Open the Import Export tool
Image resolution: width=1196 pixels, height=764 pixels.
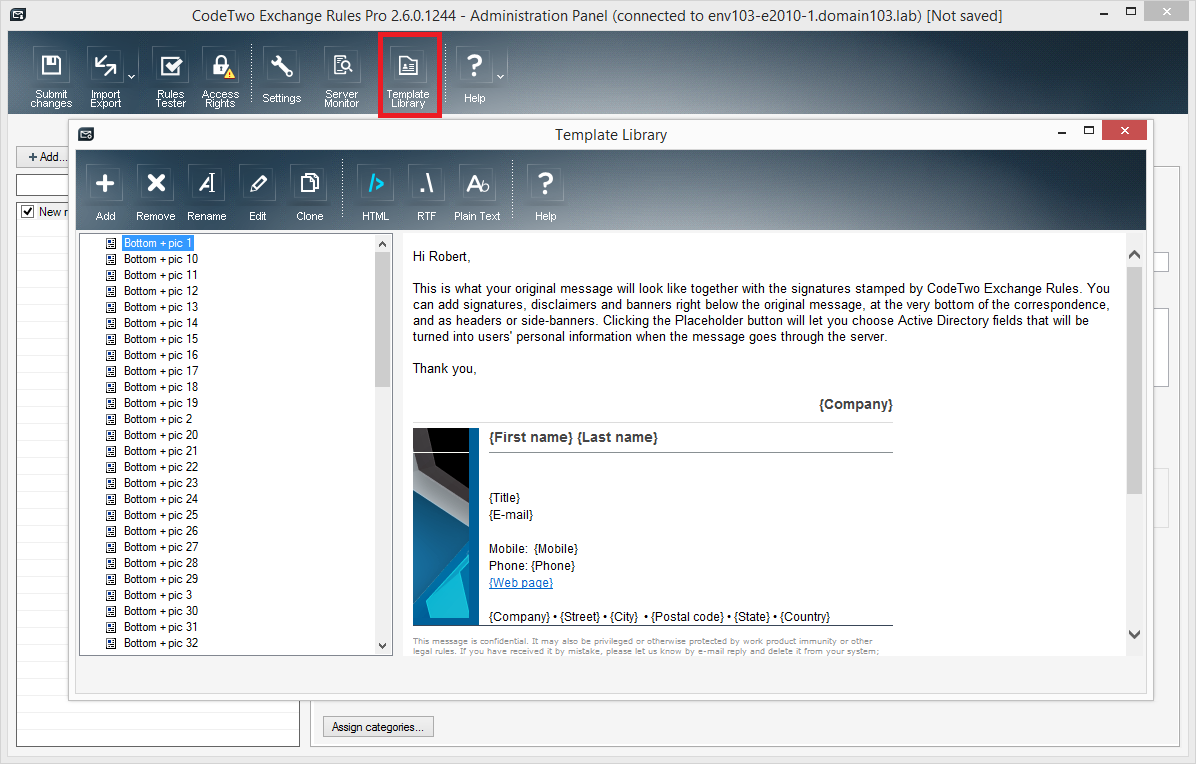click(105, 77)
